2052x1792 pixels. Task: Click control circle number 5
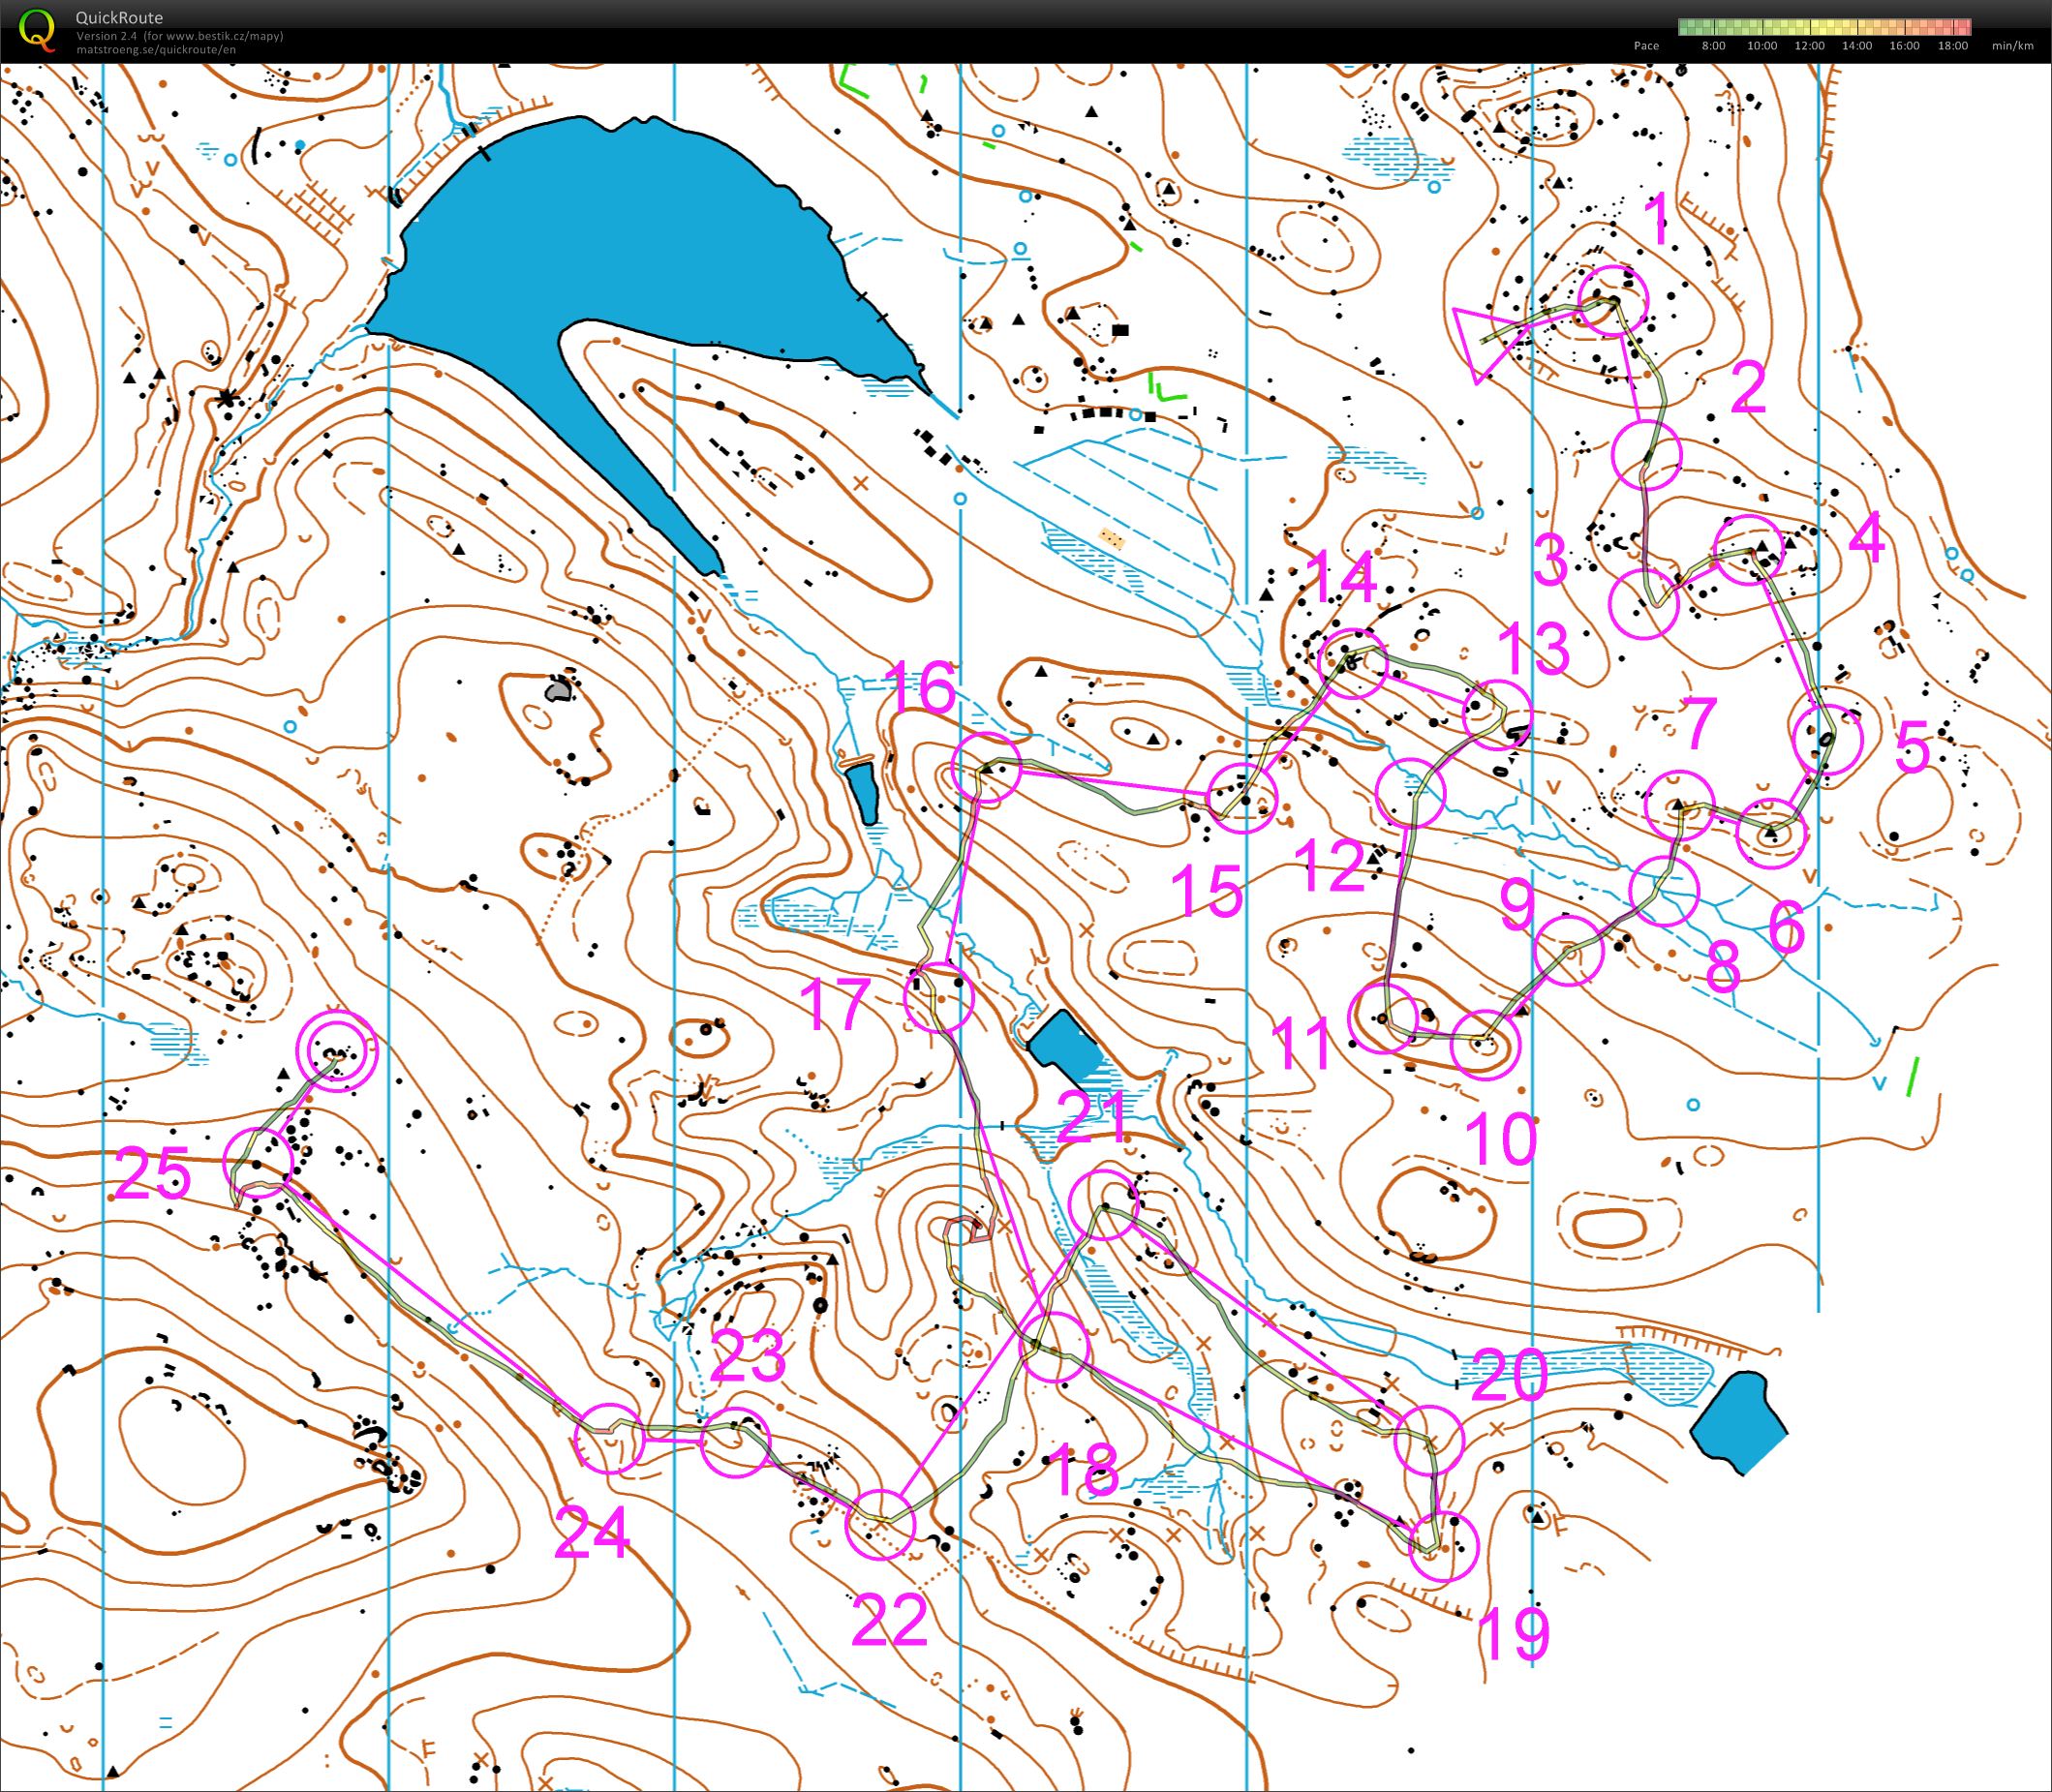(1828, 740)
